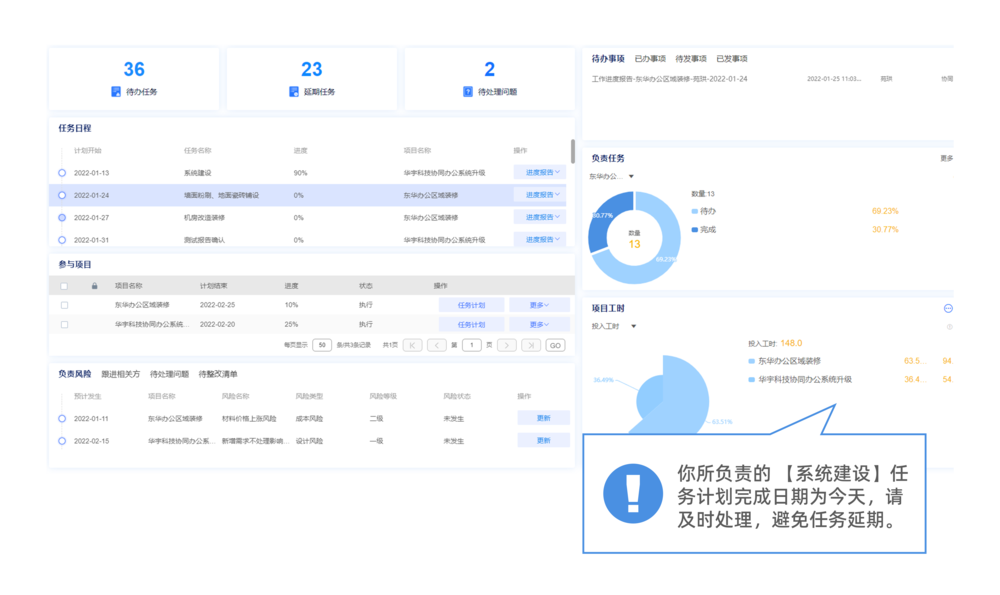
Task: Switch to the 负责风险 tab
Action: pyautogui.click(x=75, y=374)
